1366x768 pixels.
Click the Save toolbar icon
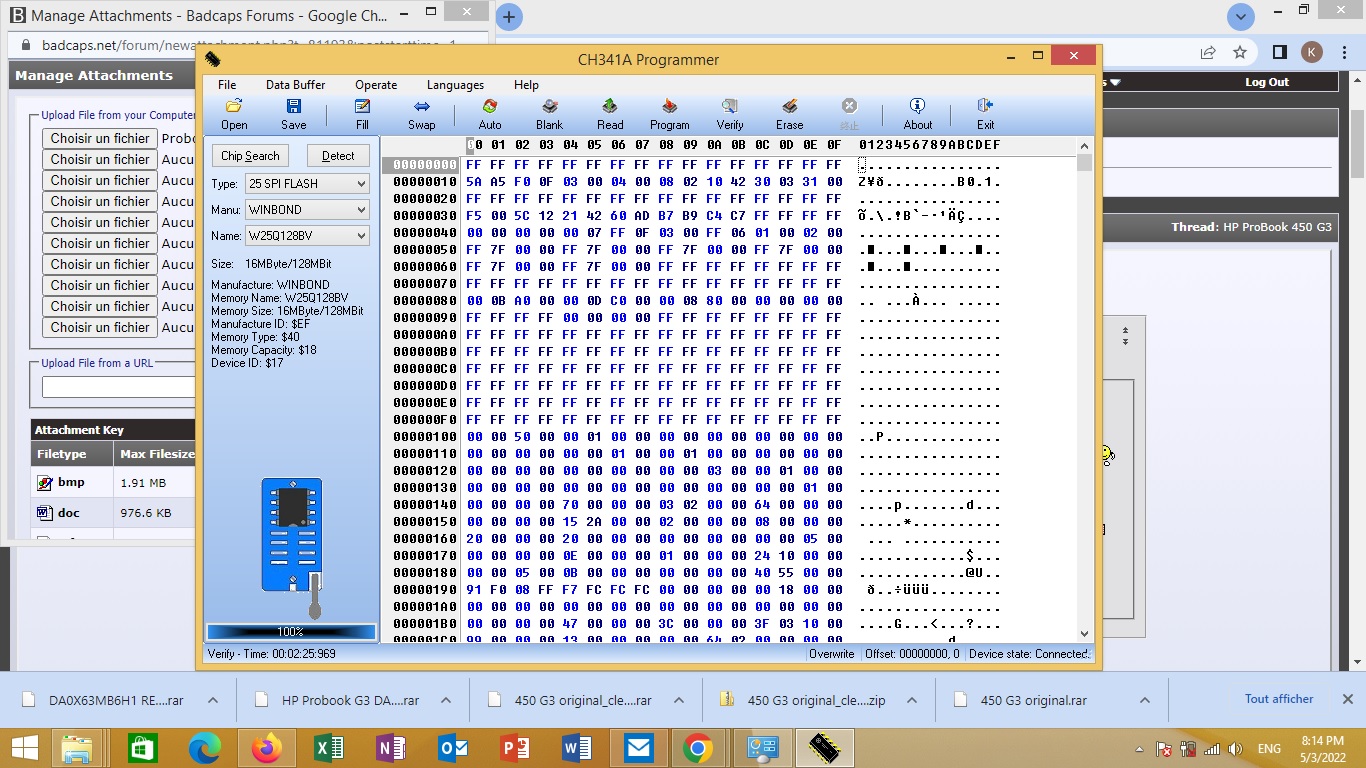tap(293, 114)
